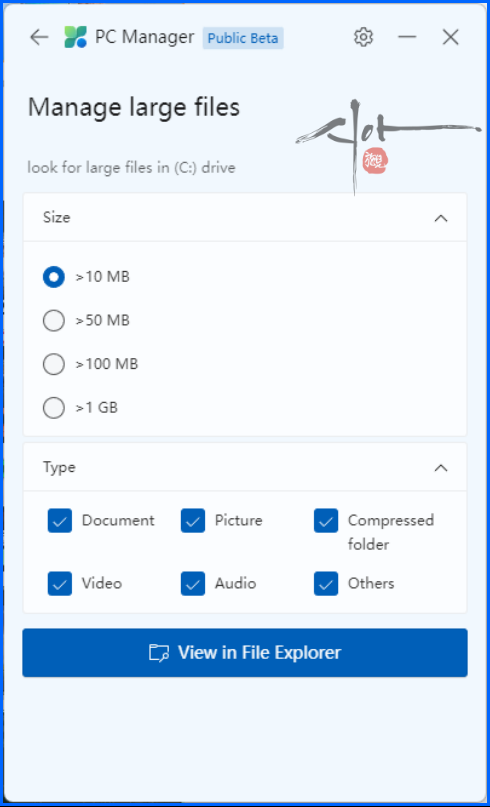Uncheck the Audio file type
This screenshot has width=490, height=807.
[193, 584]
